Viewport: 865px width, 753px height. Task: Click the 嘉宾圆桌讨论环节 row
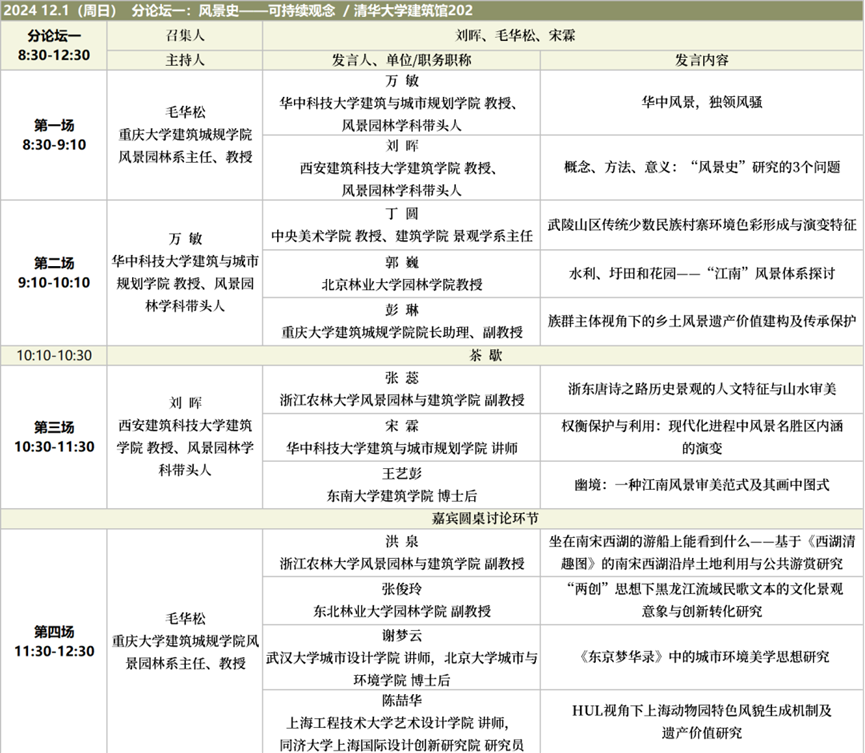point(484,518)
